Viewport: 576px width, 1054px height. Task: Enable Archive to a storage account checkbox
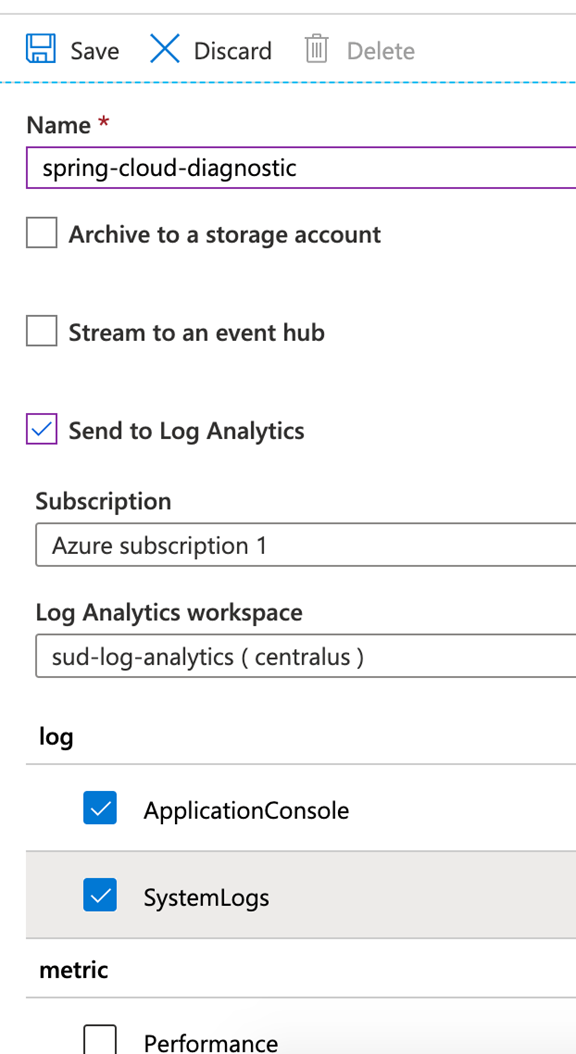click(42, 233)
